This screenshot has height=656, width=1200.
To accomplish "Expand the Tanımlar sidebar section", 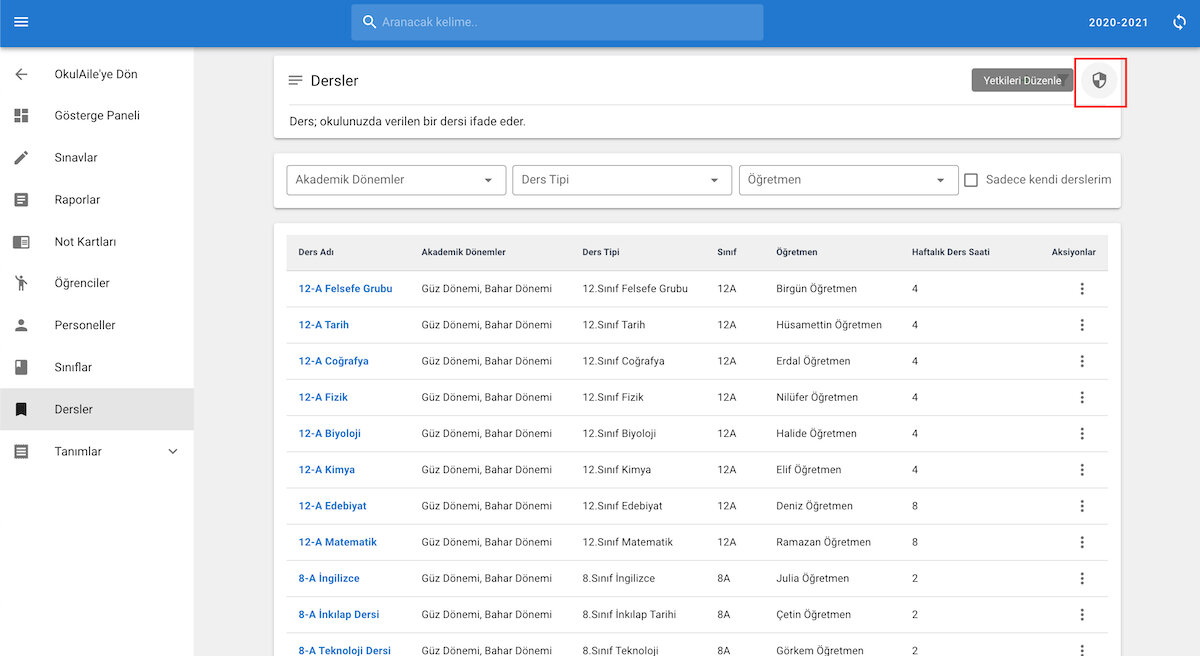I will pos(97,451).
